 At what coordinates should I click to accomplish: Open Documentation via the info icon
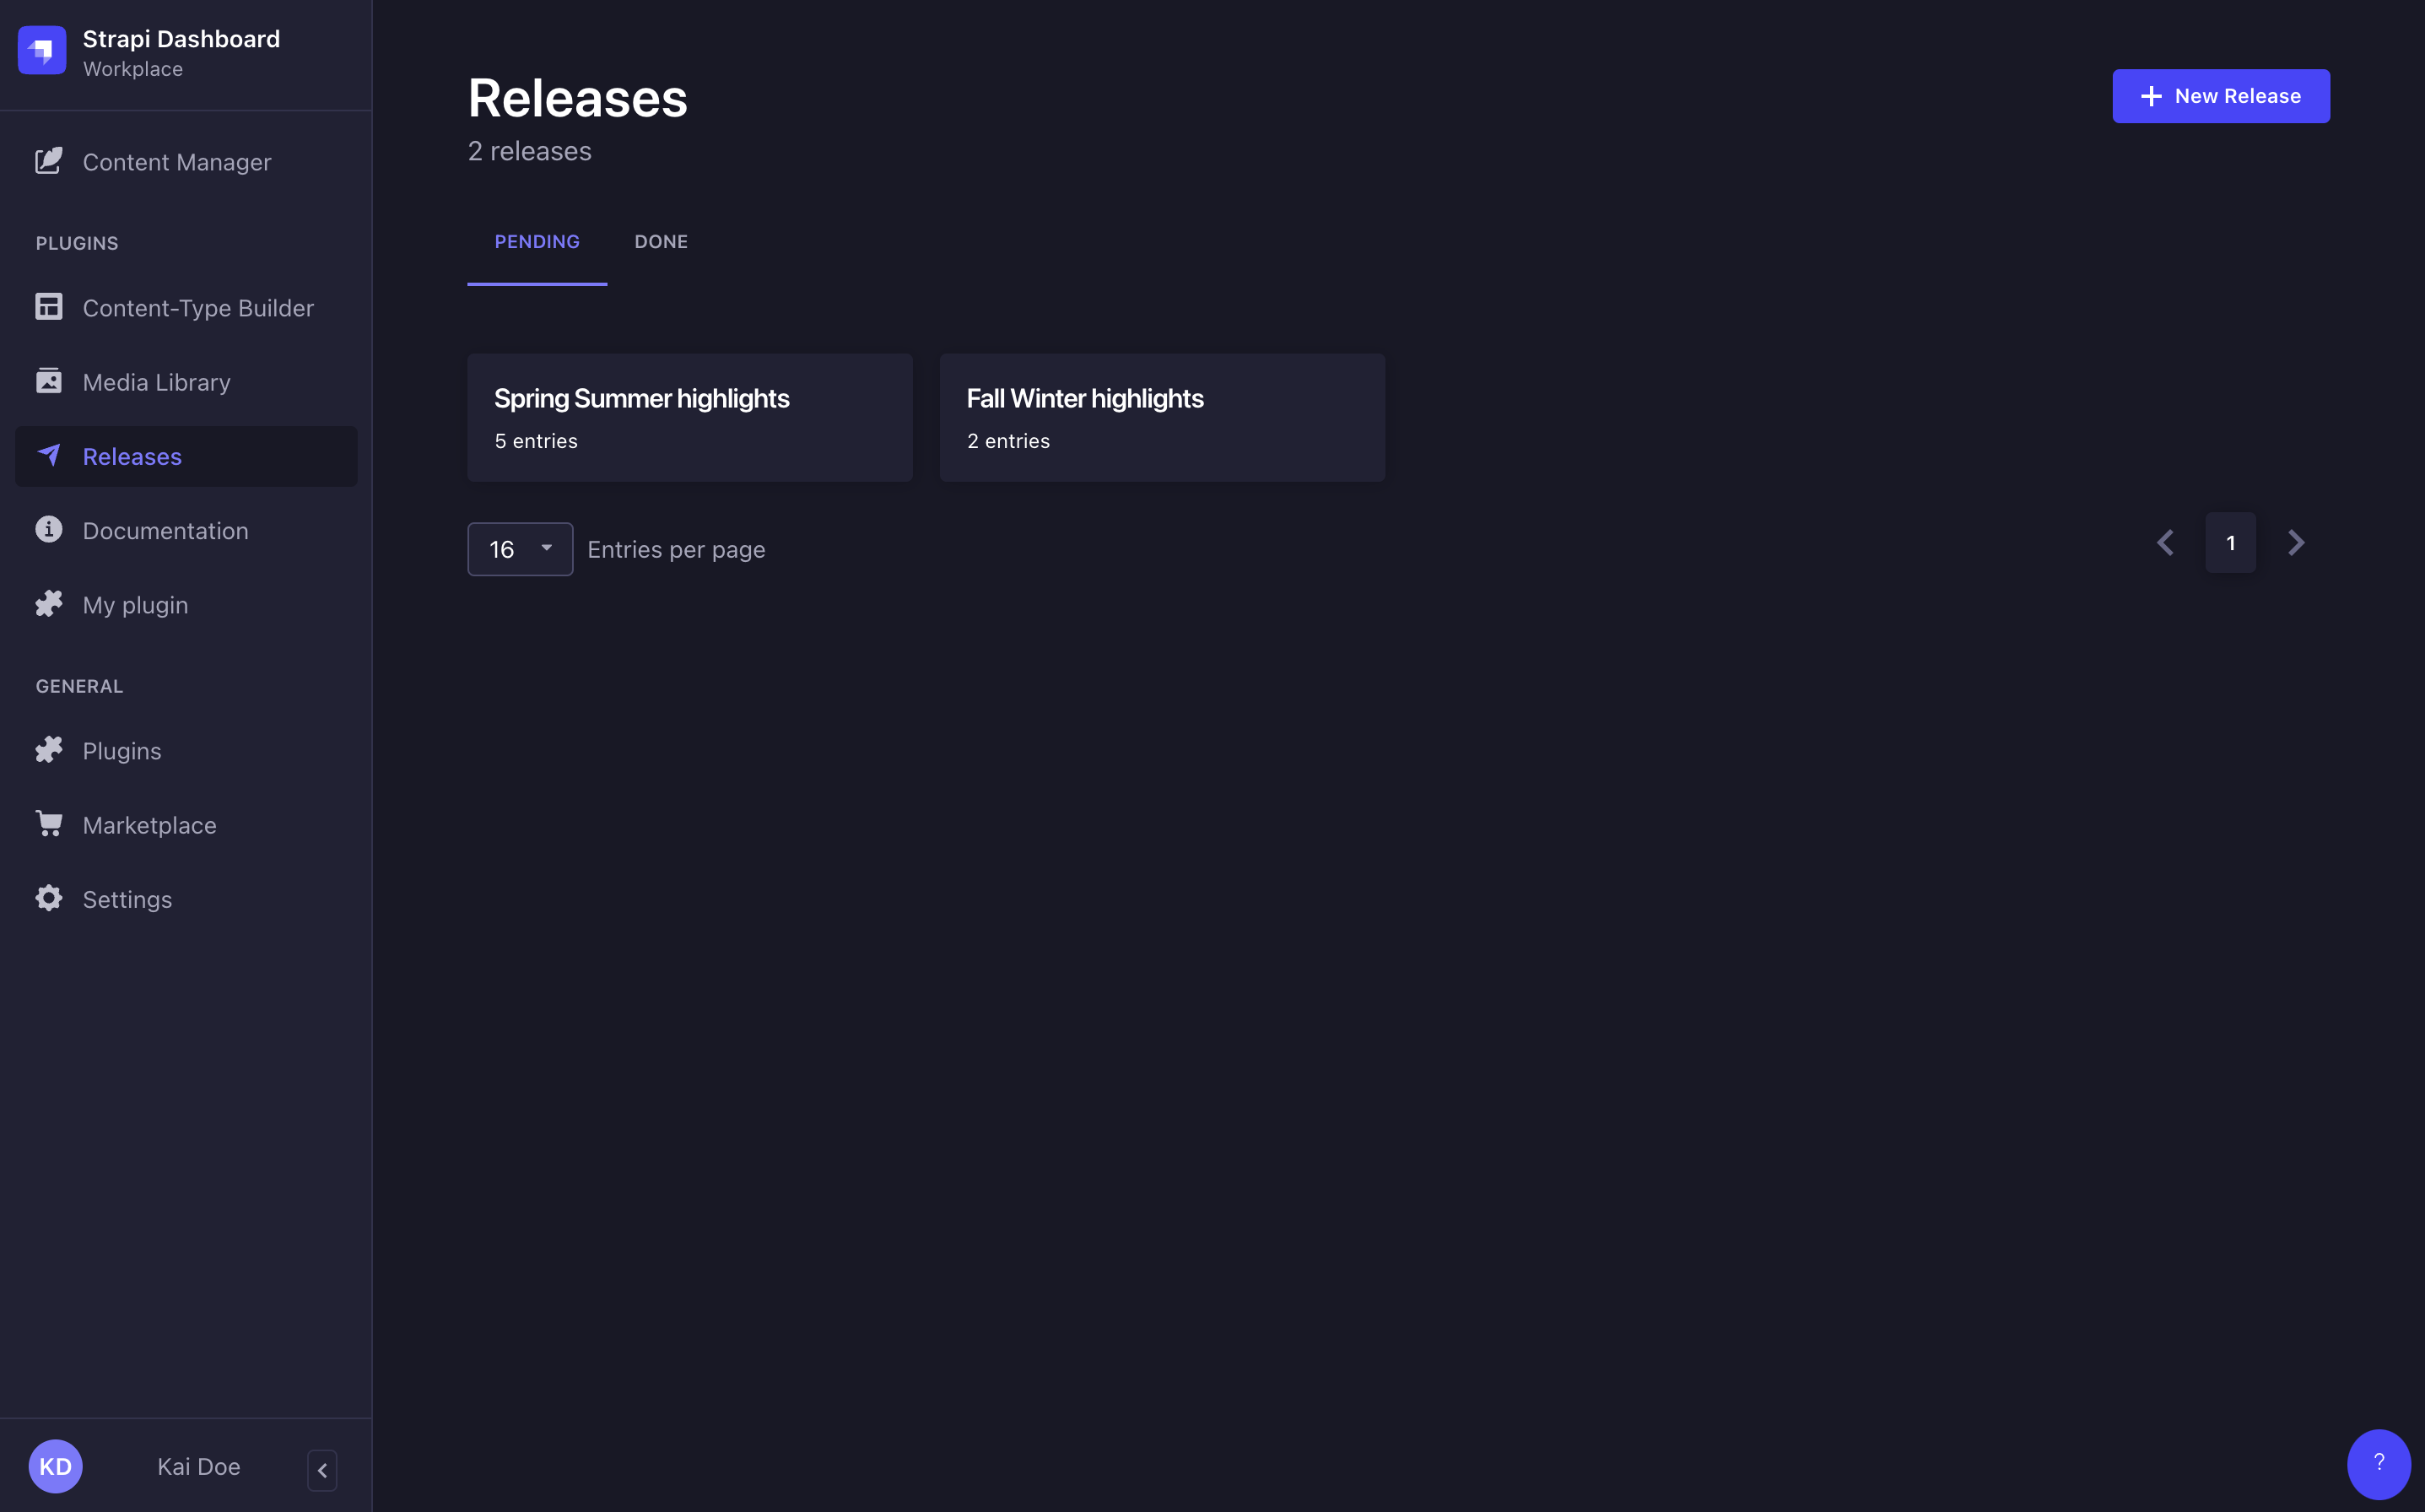click(x=49, y=530)
